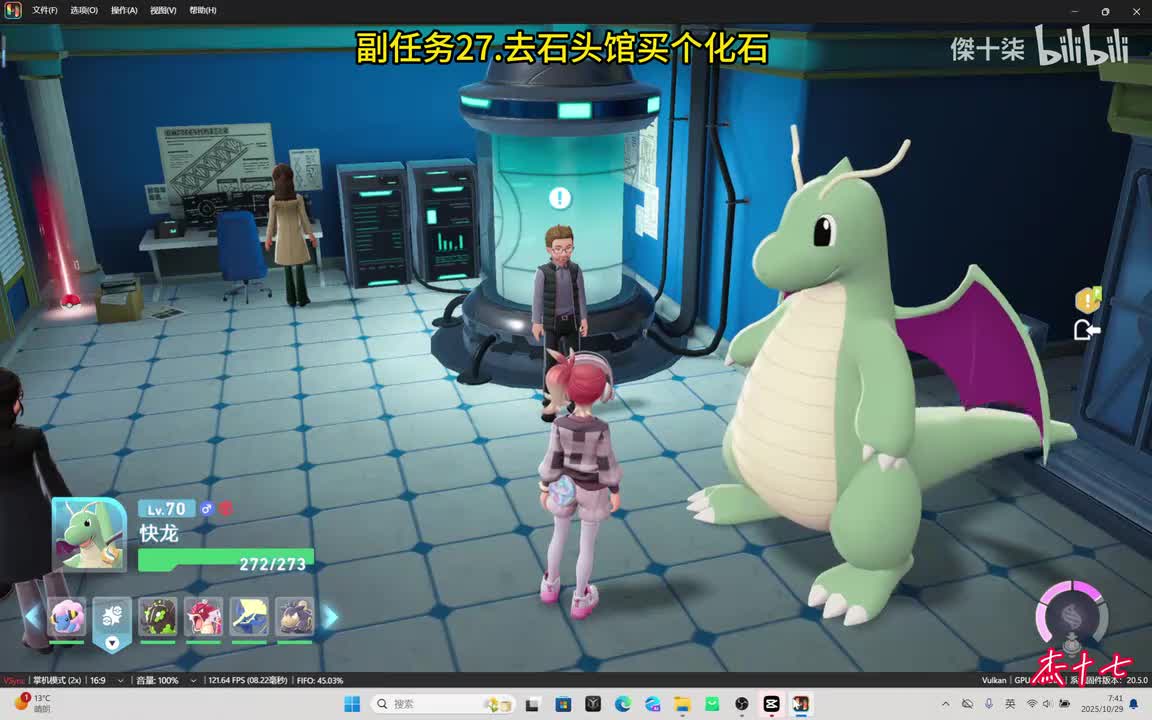Open Task View in taskbar
Viewport: 1152px width, 720px height.
point(533,704)
